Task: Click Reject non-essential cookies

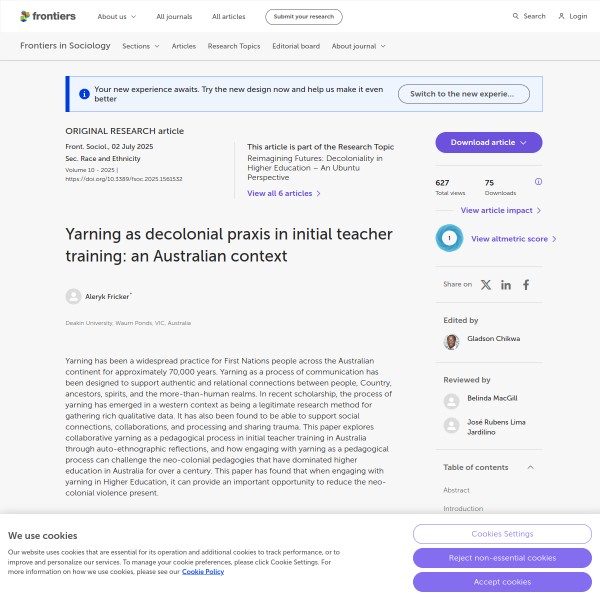Action: tap(501, 558)
